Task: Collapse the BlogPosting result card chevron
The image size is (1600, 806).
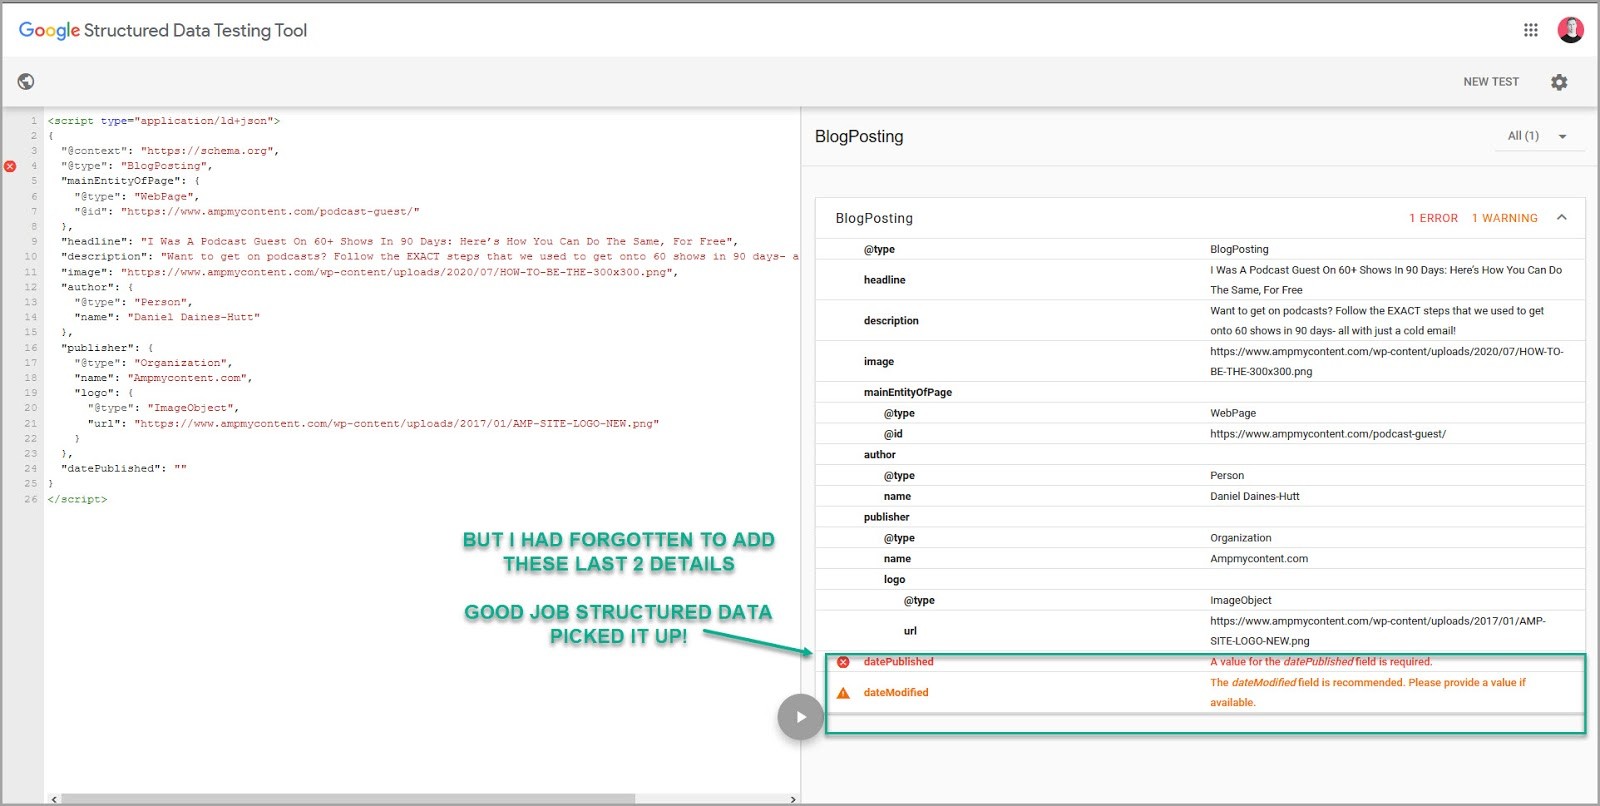Action: tap(1561, 218)
